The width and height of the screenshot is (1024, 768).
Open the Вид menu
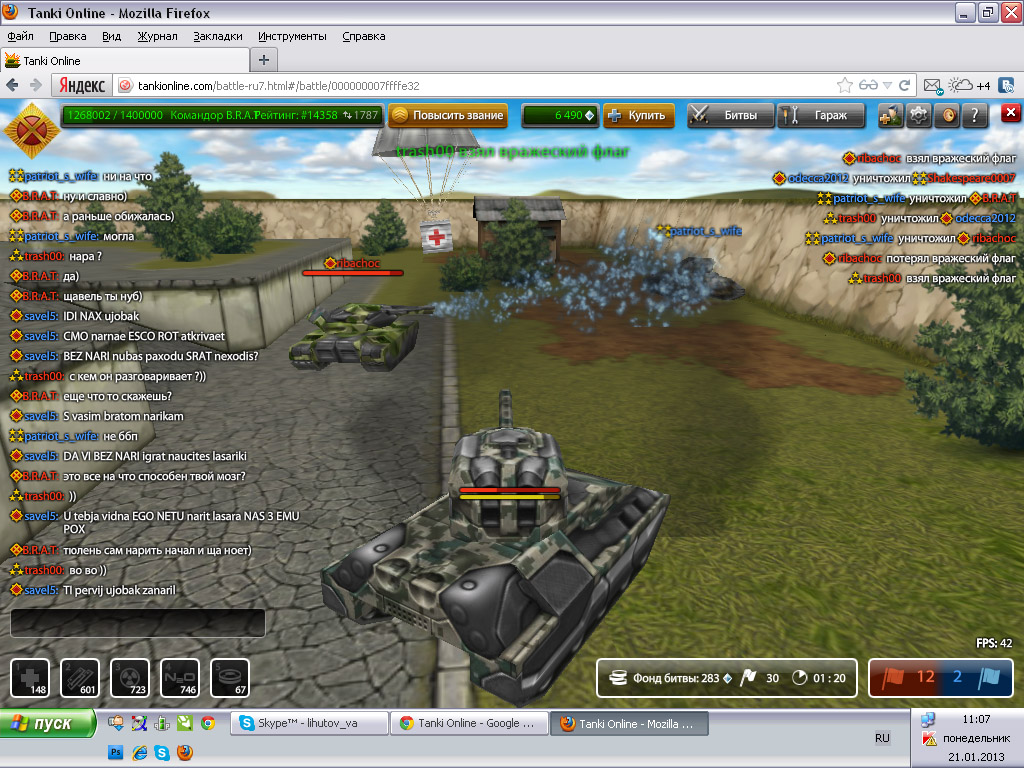pyautogui.click(x=112, y=37)
